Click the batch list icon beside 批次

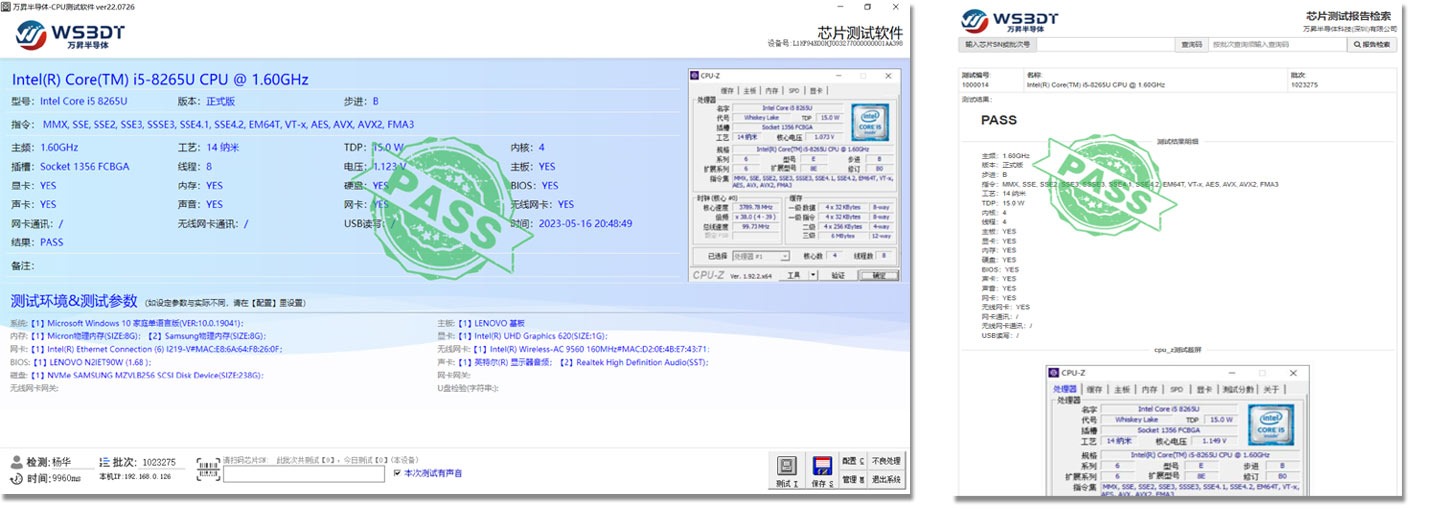tap(104, 462)
